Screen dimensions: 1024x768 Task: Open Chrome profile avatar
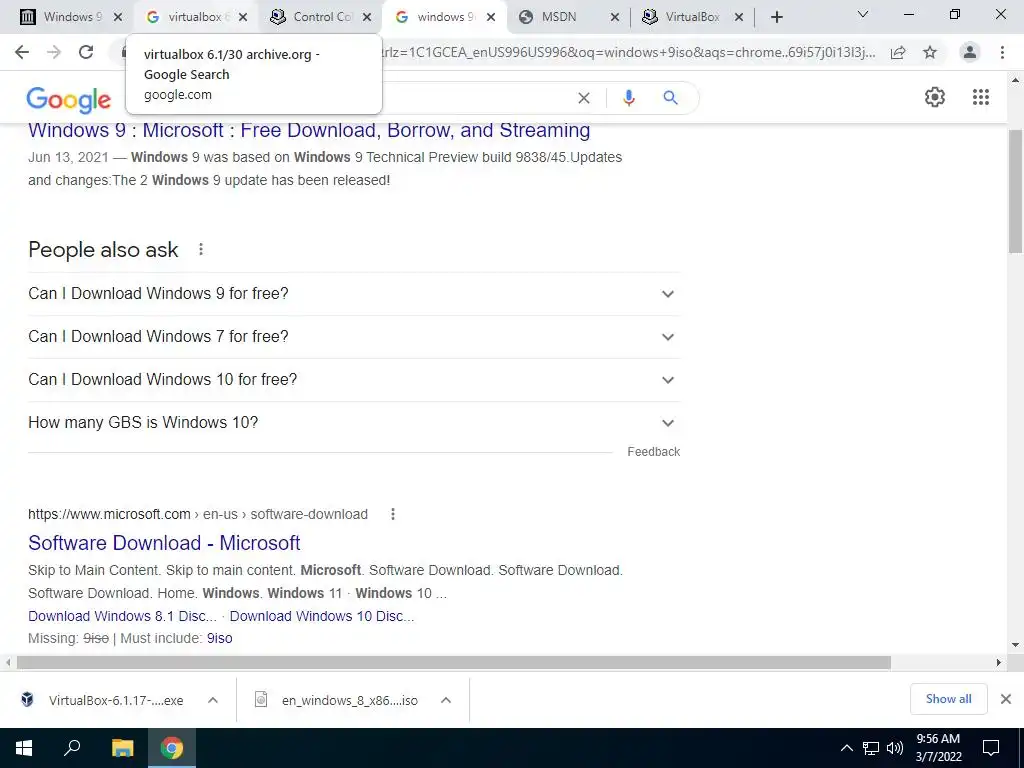tap(970, 52)
